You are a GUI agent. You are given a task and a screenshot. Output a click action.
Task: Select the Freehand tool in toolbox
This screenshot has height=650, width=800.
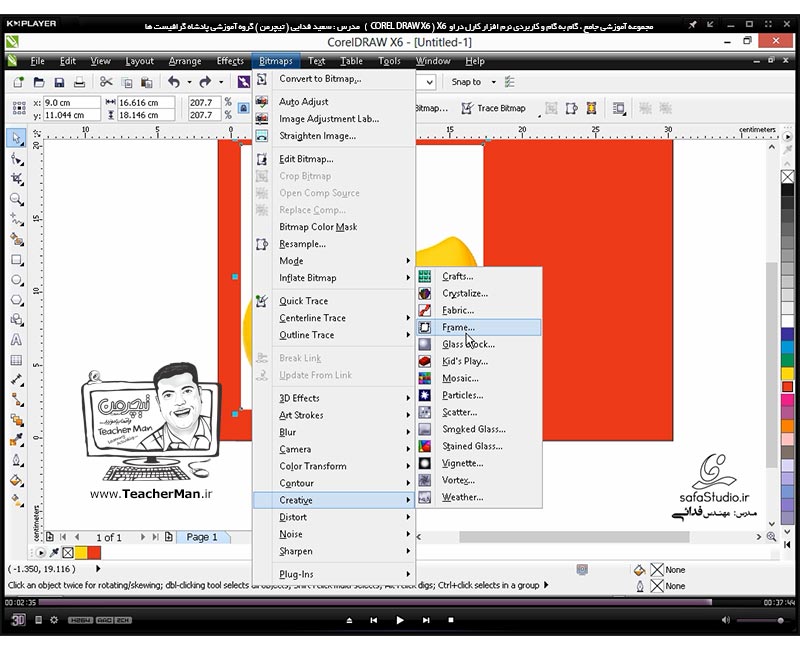tap(17, 219)
